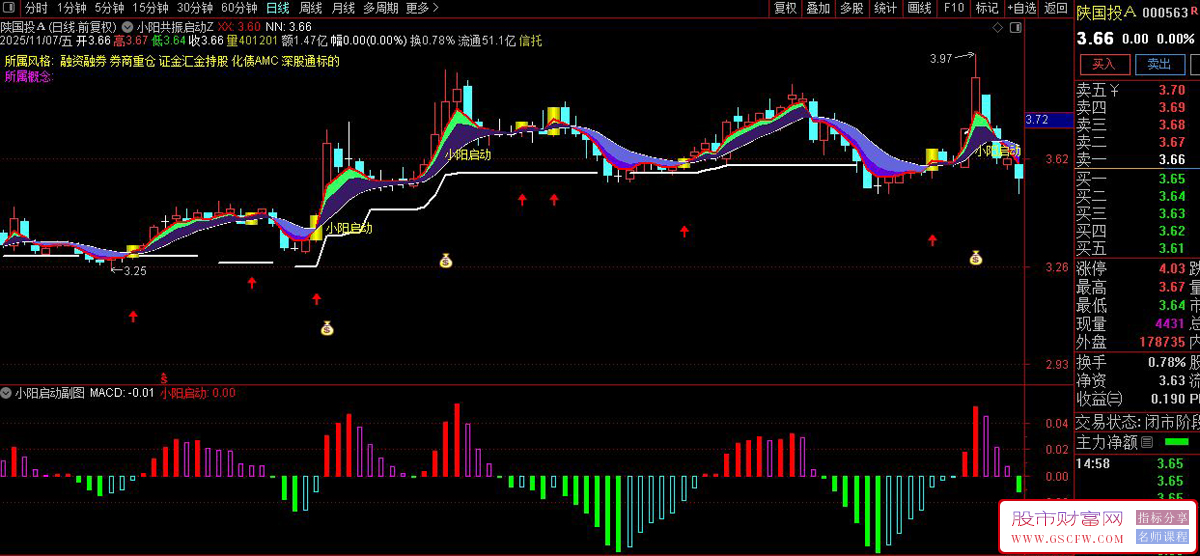Click the red 买入 buy button
The width and height of the screenshot is (1200, 556).
(1104, 64)
